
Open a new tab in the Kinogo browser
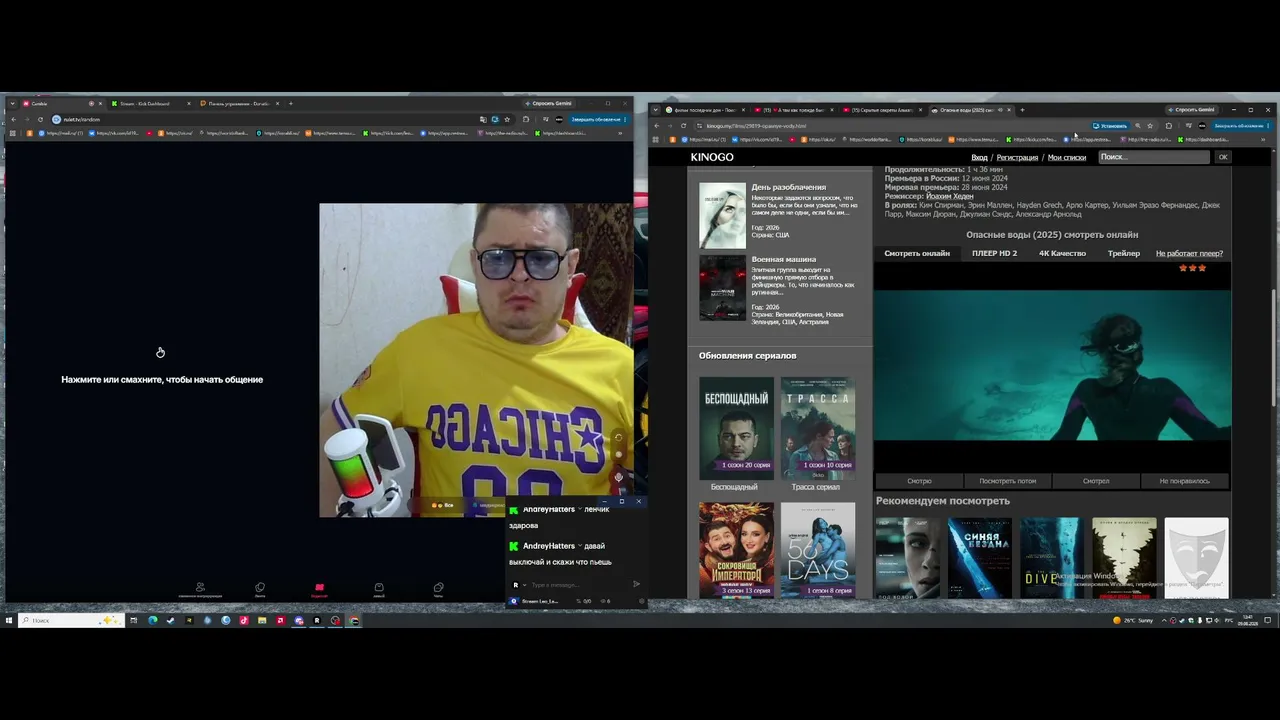(x=1021, y=110)
